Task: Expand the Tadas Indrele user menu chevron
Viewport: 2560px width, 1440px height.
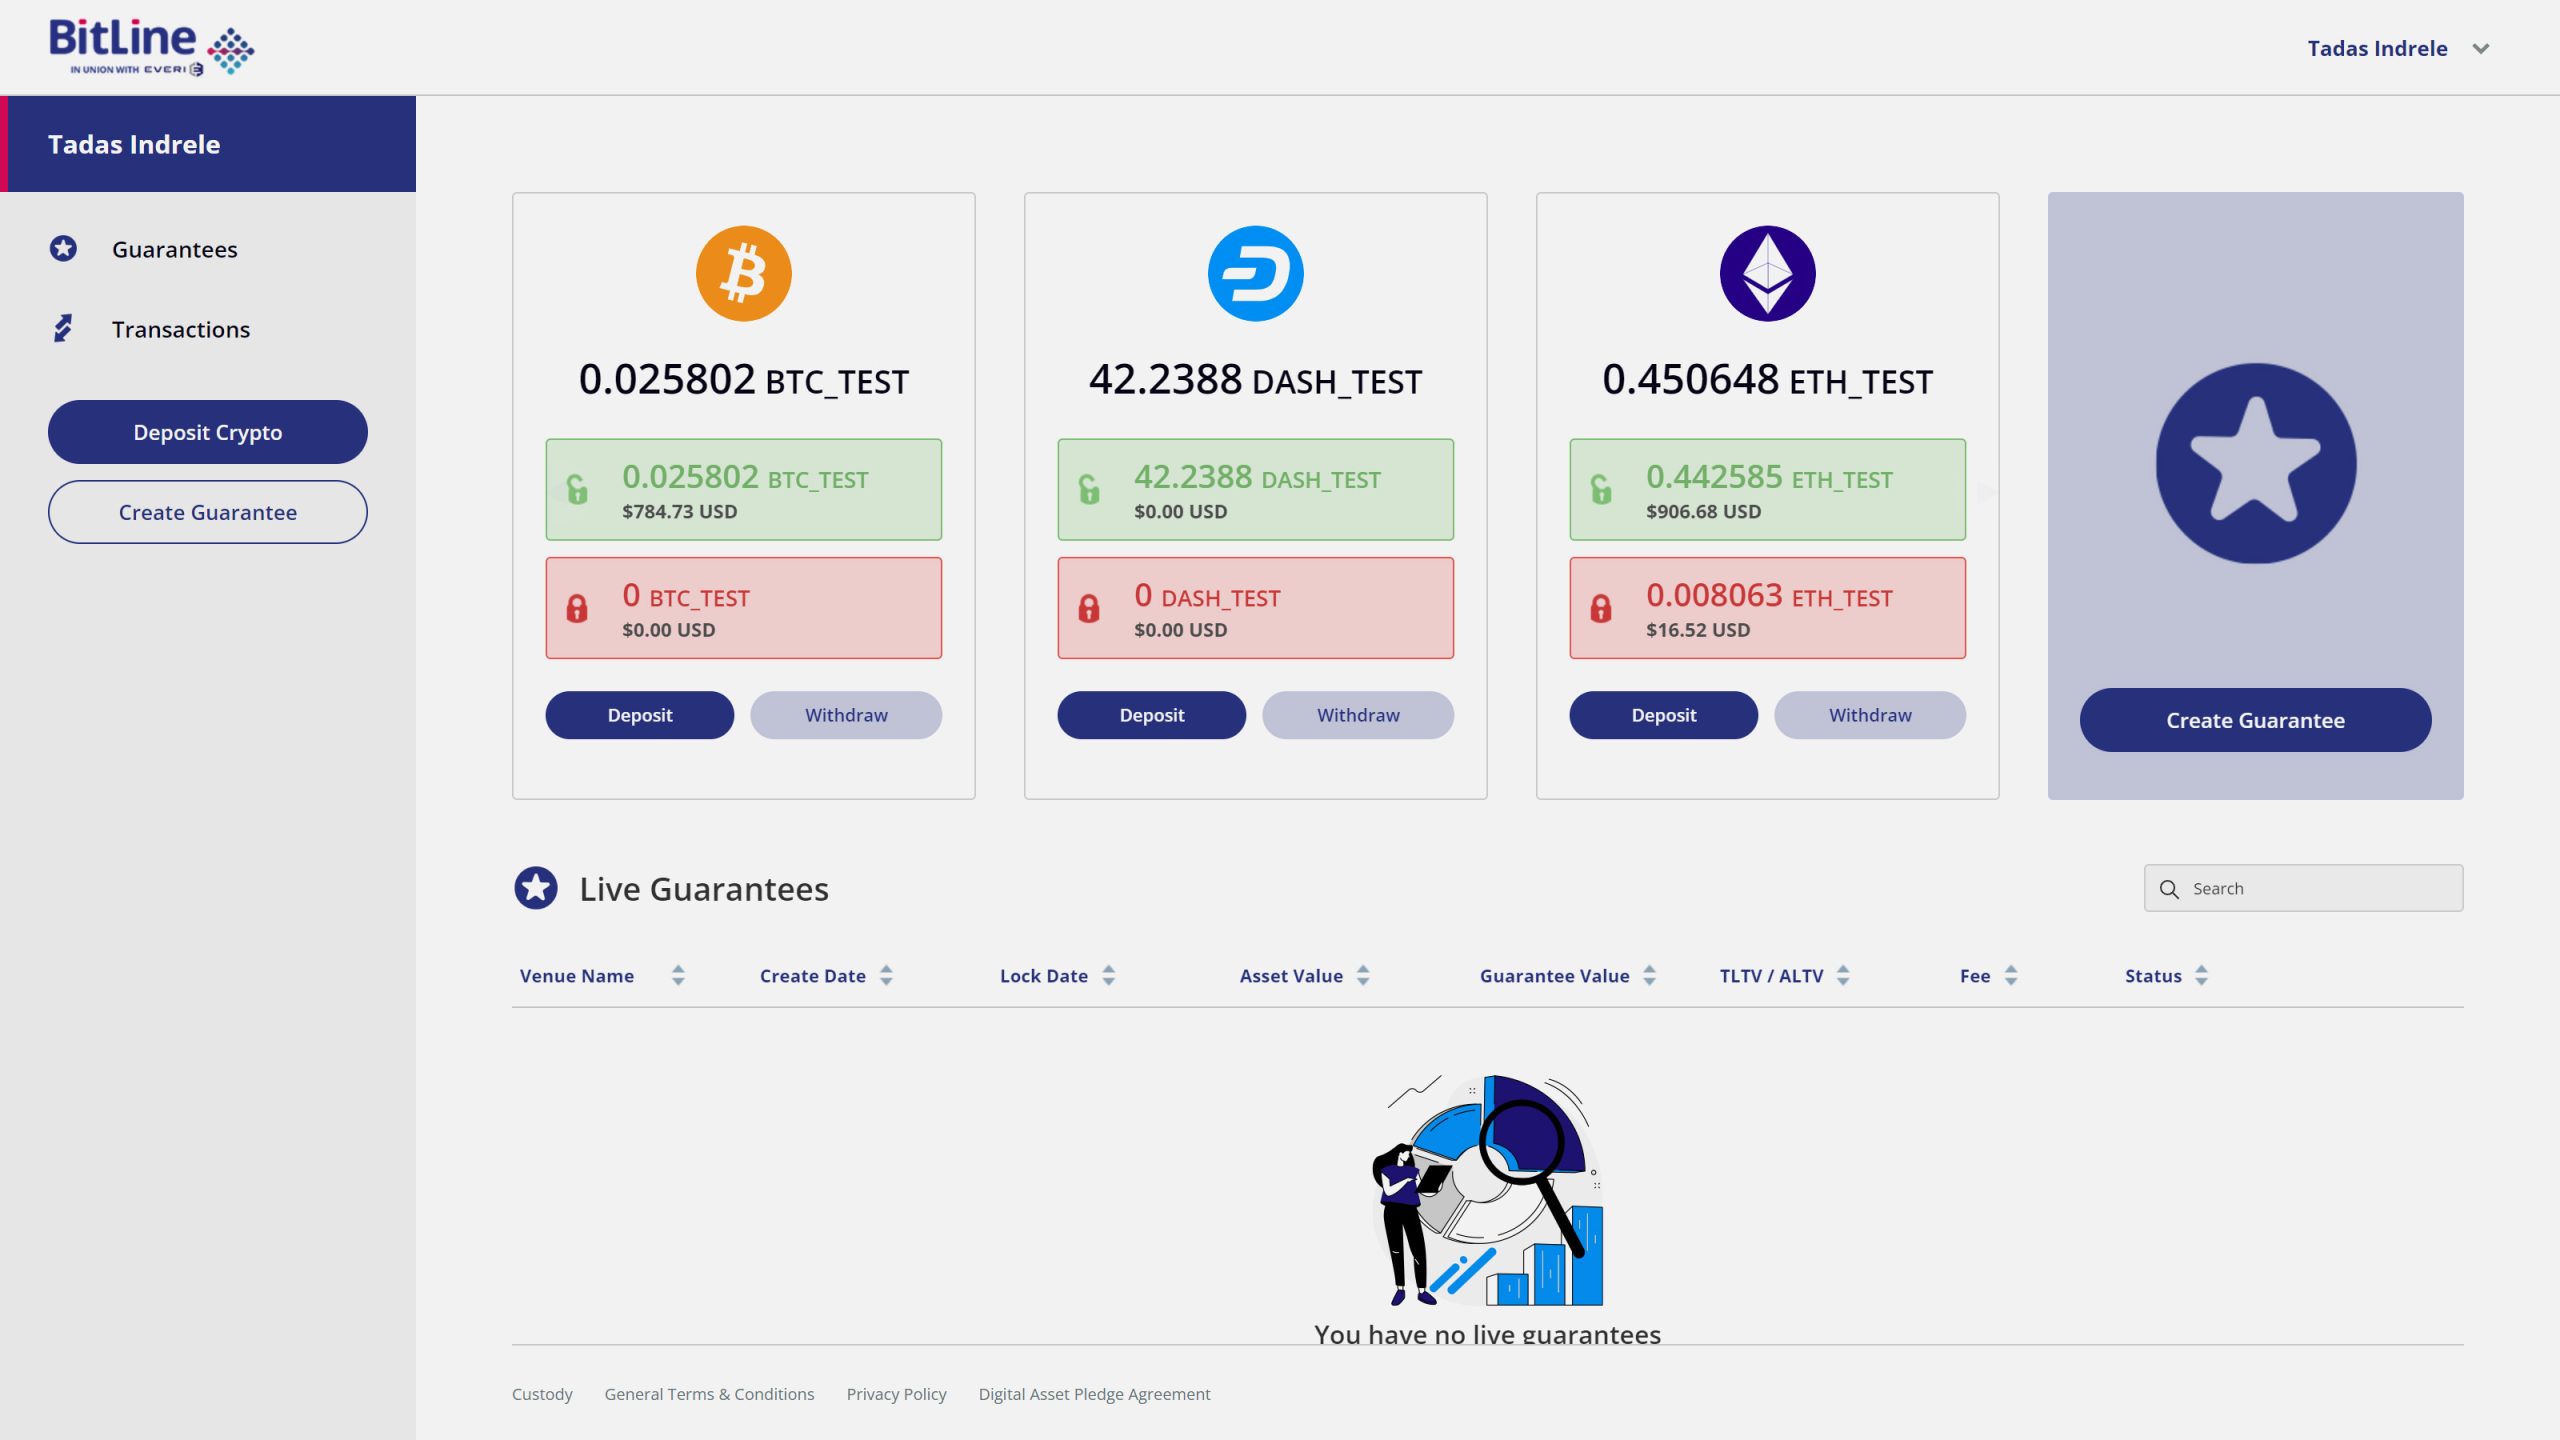Action: (2480, 48)
